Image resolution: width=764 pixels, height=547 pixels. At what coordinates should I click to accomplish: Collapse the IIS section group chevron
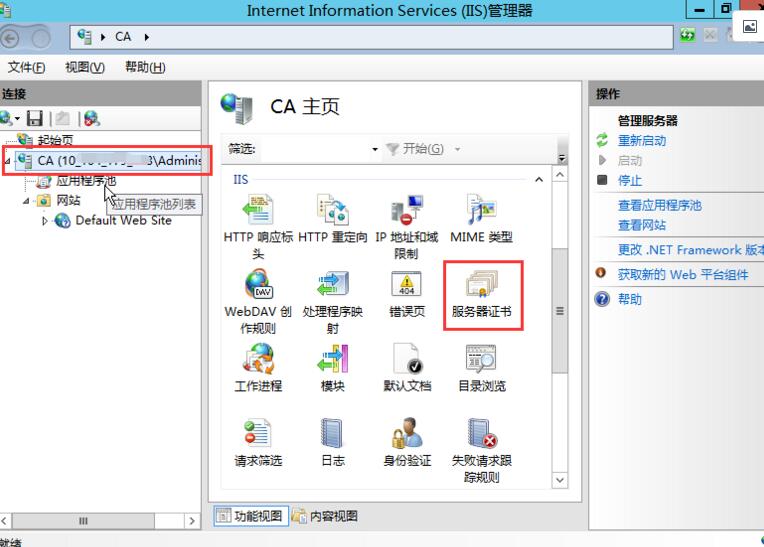coord(539,180)
